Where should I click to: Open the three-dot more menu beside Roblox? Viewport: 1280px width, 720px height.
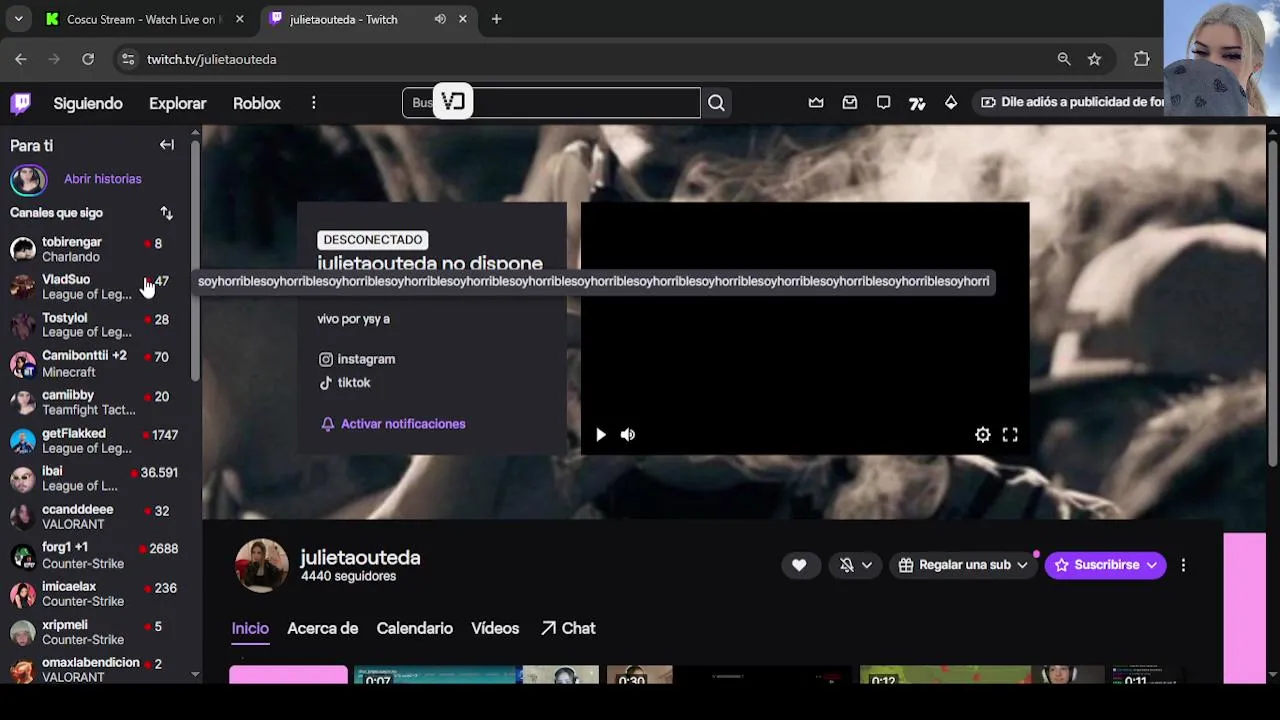click(x=314, y=103)
